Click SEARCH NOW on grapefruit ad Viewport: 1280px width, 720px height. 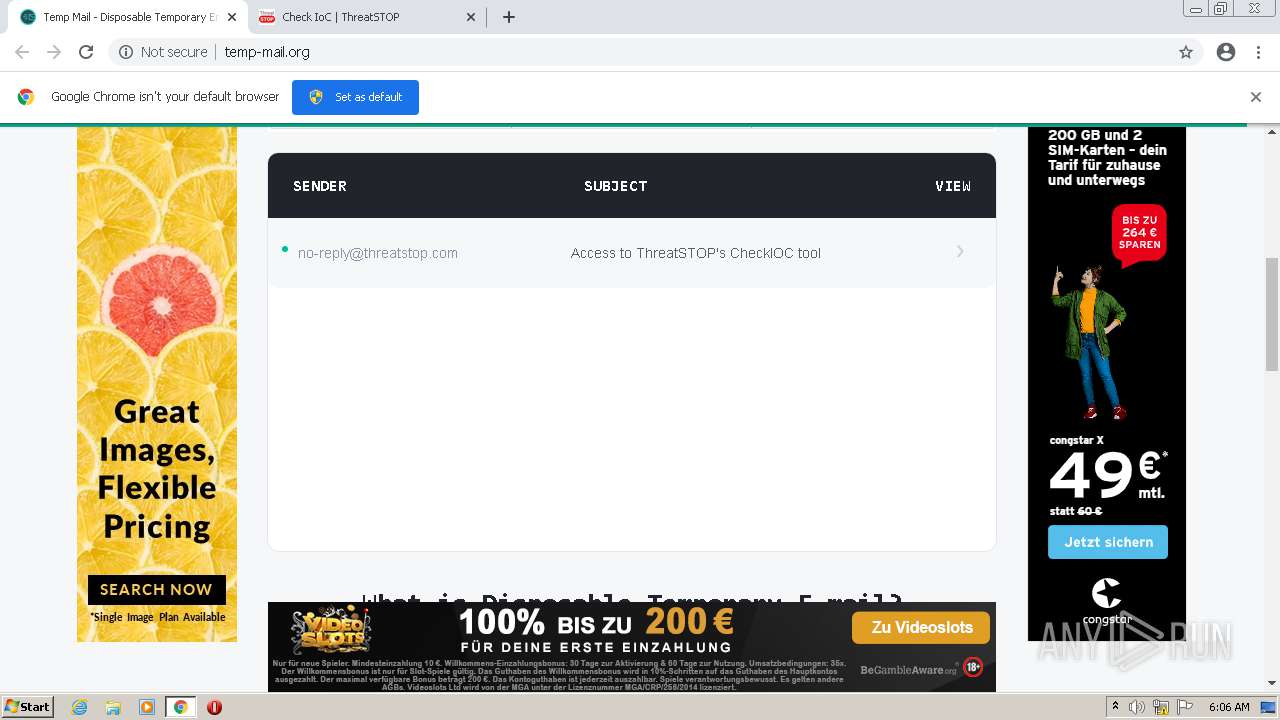(156, 590)
